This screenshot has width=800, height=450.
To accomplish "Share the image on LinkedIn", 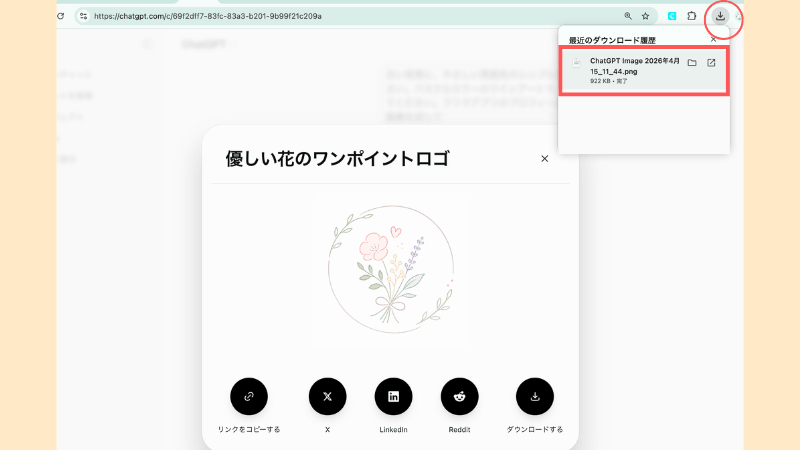I will (393, 396).
